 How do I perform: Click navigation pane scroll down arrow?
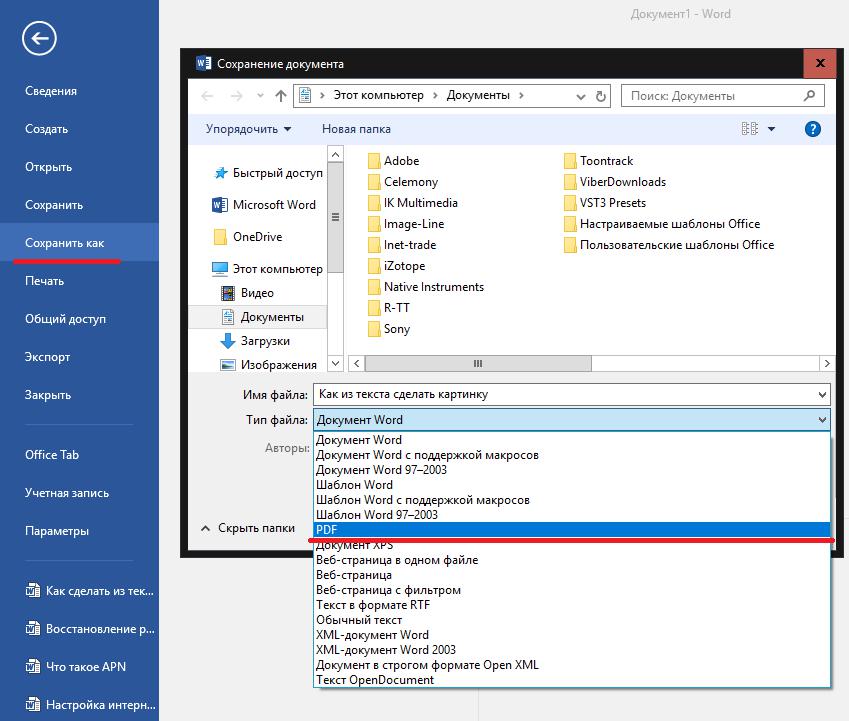pyautogui.click(x=336, y=363)
